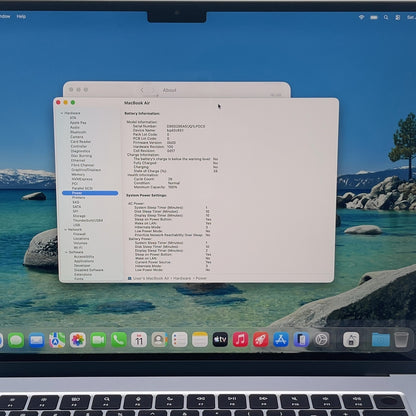
Task: Collapse the Hardware section in sidebar
Action: (62, 113)
